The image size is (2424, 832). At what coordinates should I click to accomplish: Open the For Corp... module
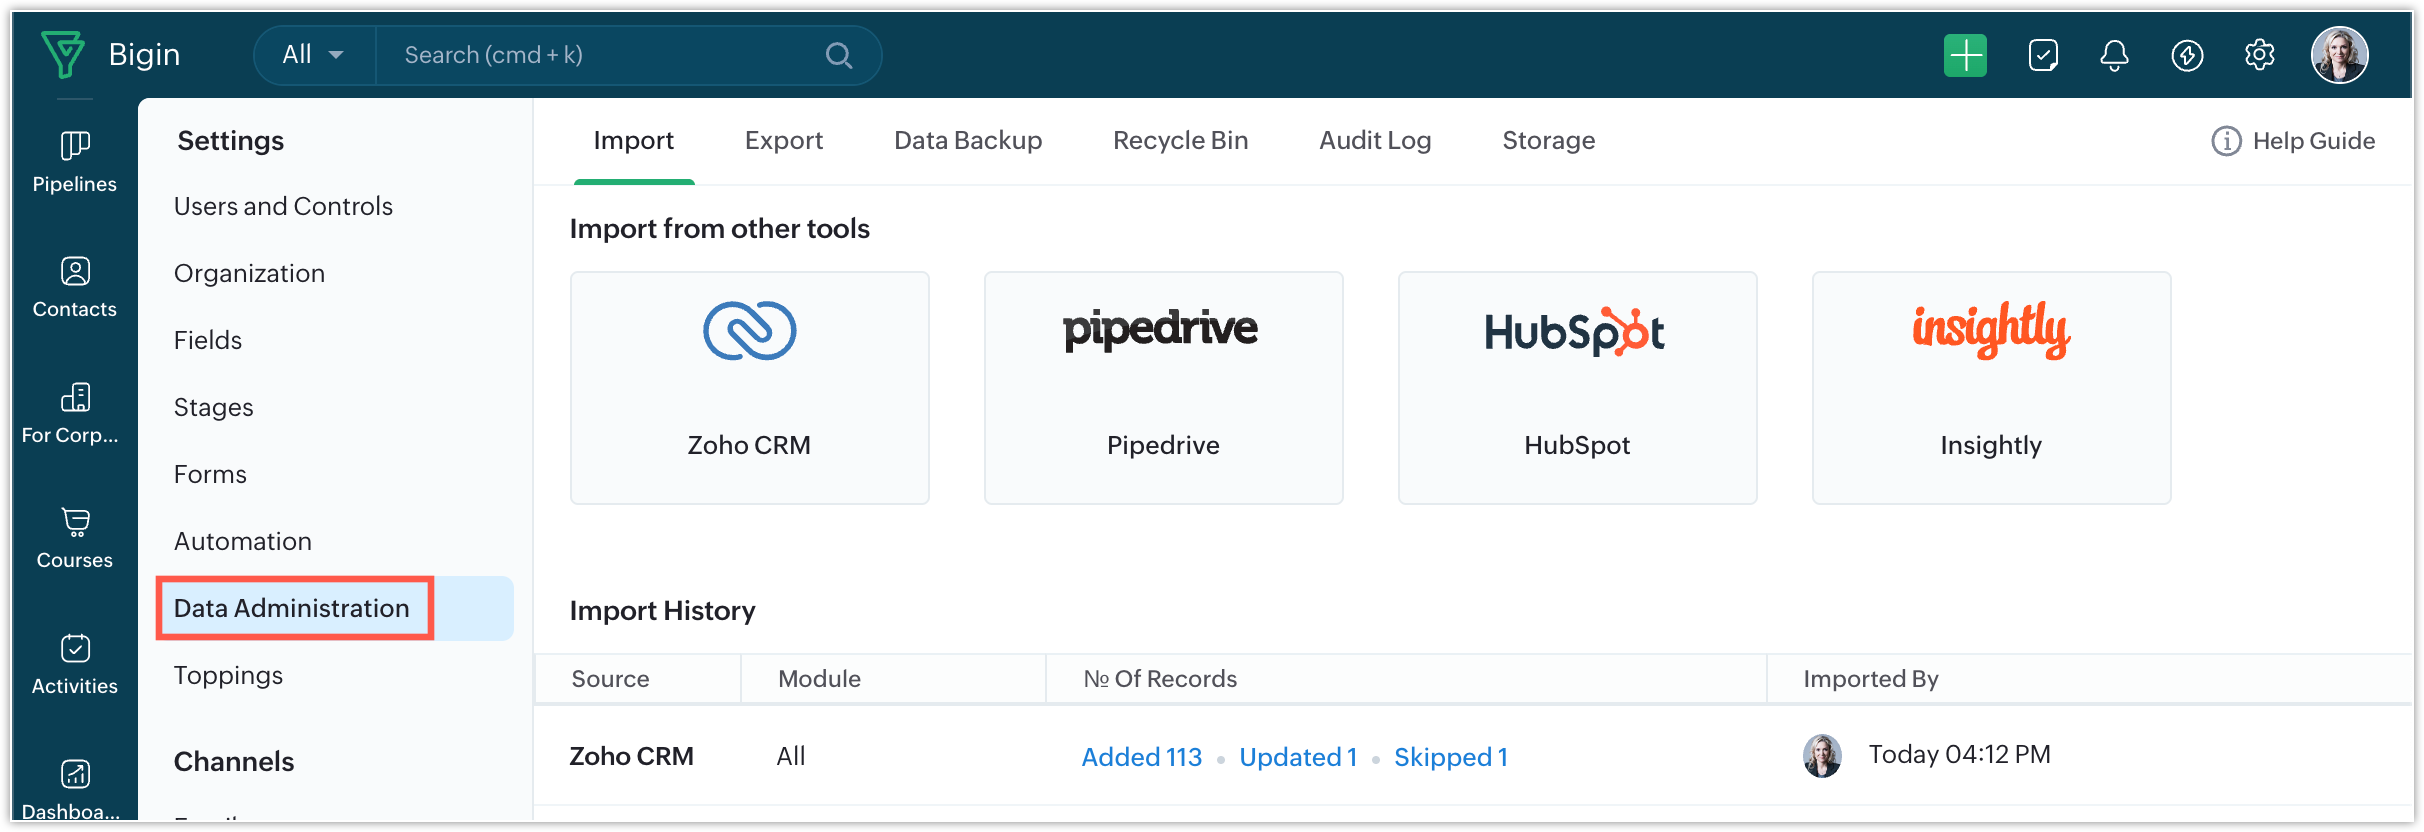[x=72, y=413]
